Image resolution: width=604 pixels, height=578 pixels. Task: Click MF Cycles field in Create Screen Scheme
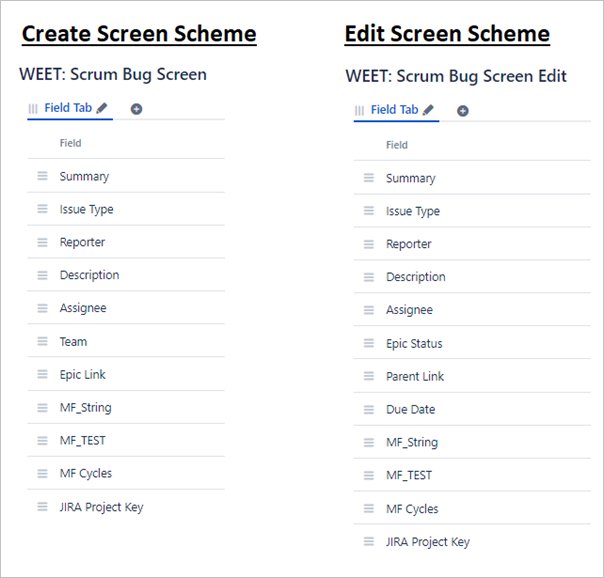point(86,474)
